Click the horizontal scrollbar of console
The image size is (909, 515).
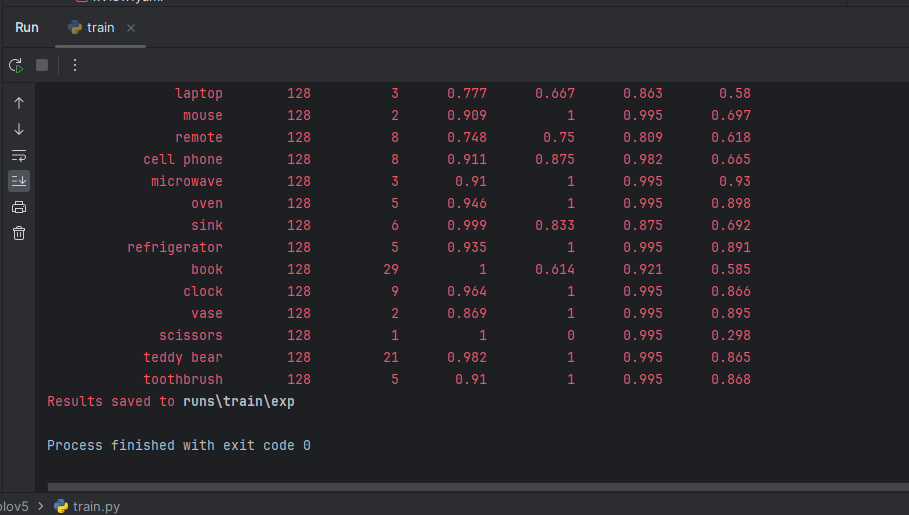(478, 487)
